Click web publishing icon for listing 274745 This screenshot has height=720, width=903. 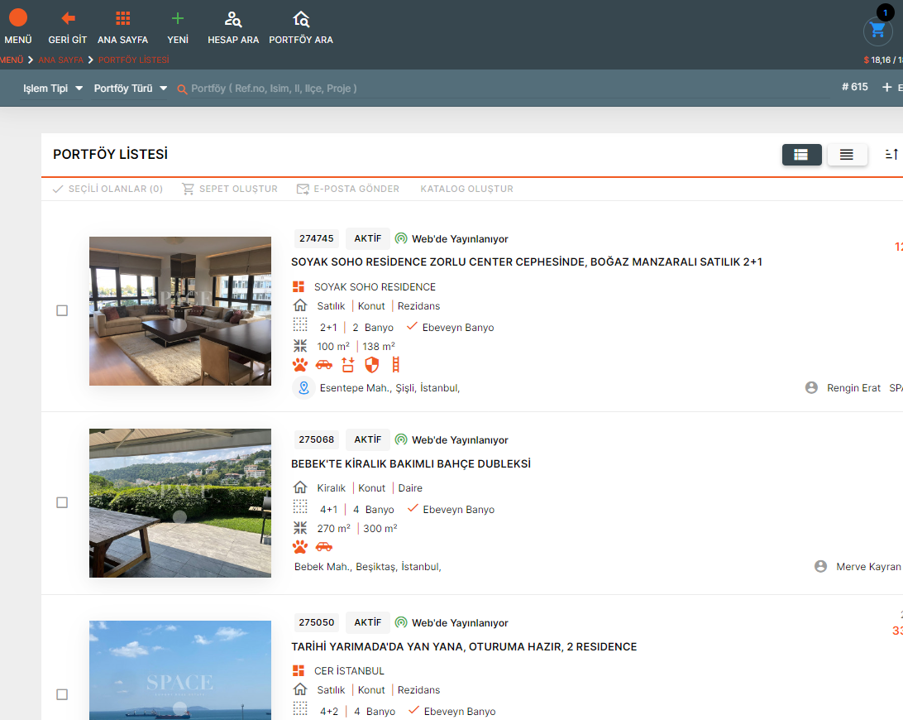pos(401,238)
